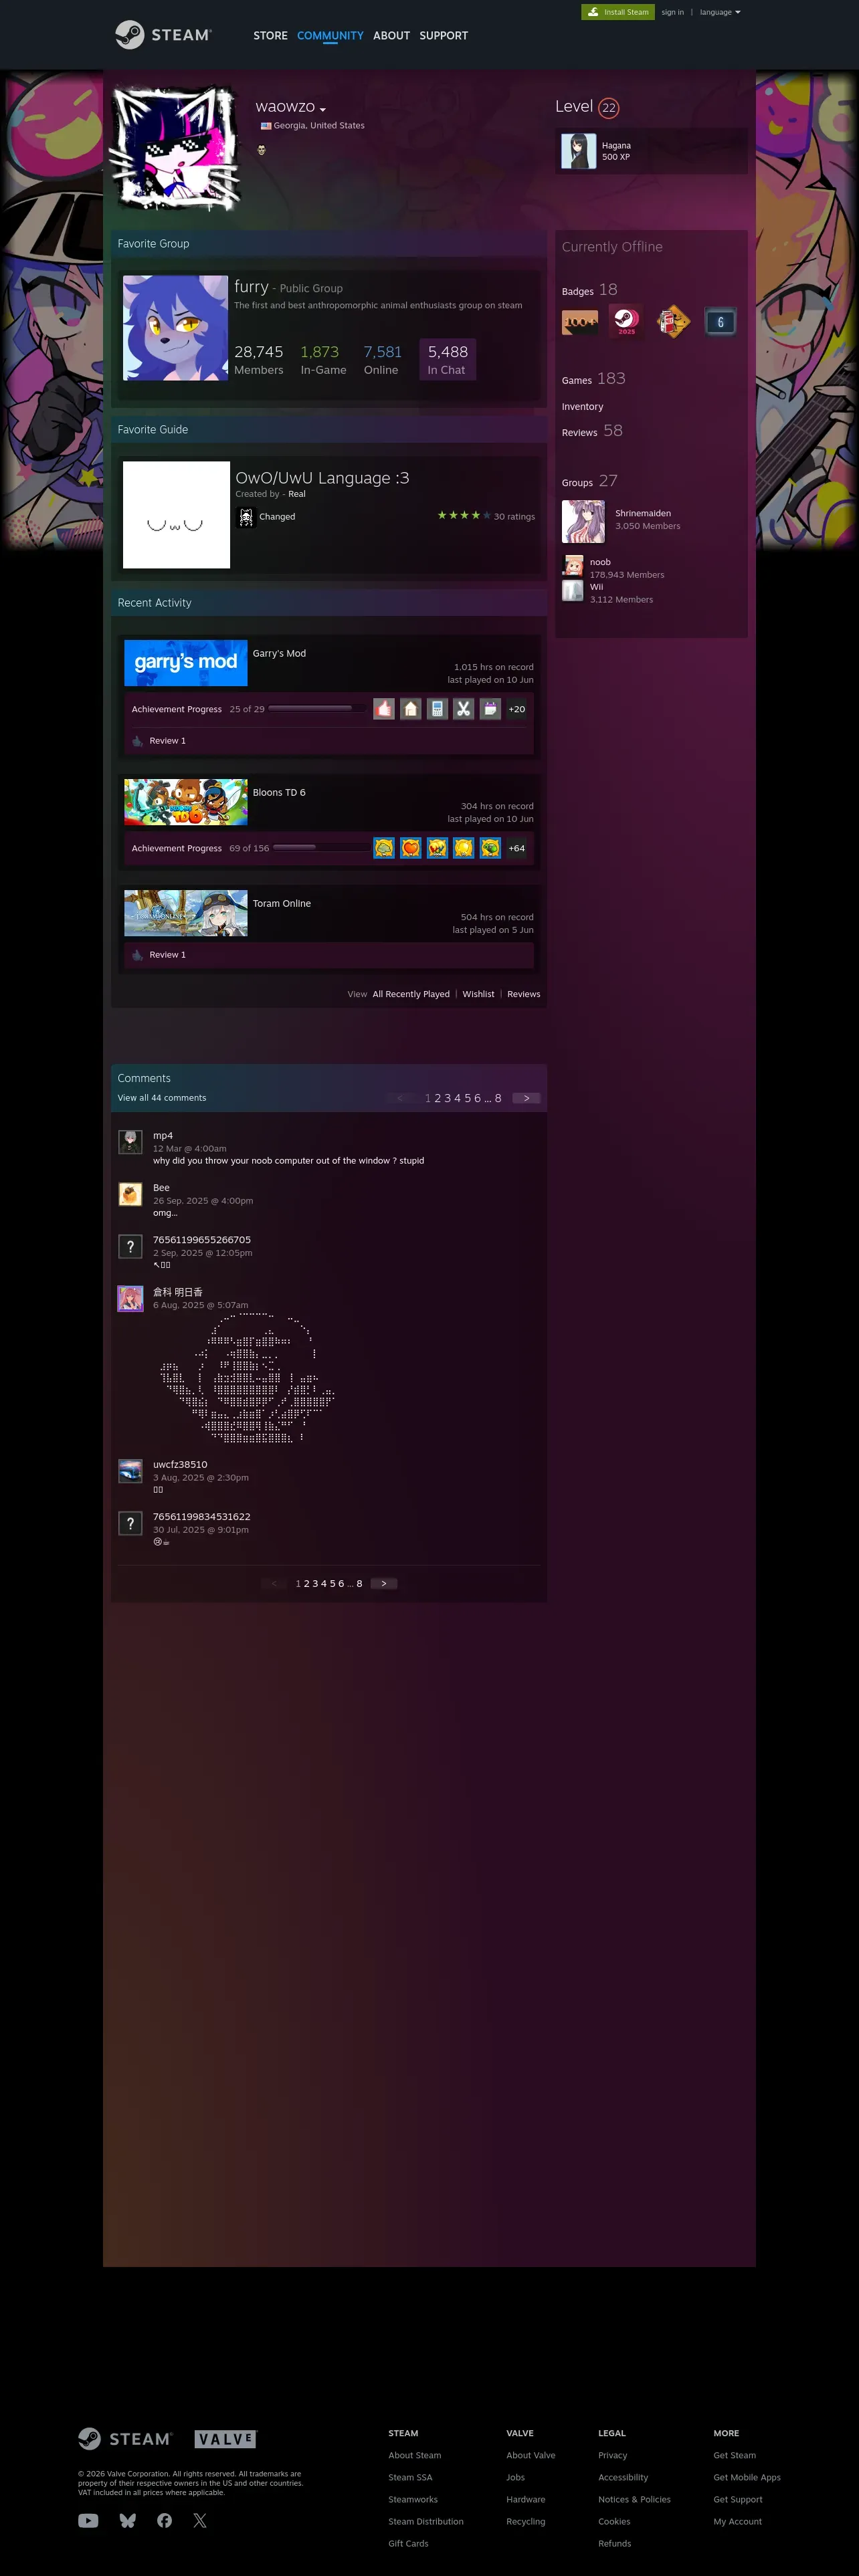859x2576 pixels.
Task: Open the COMMUNITY menu
Action: coord(330,35)
